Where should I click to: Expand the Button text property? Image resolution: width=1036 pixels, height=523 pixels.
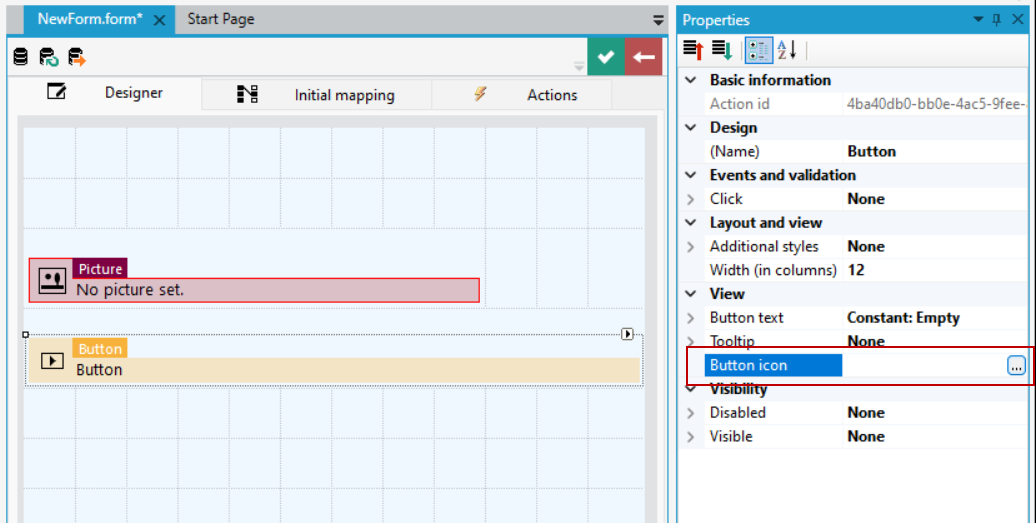pos(691,318)
